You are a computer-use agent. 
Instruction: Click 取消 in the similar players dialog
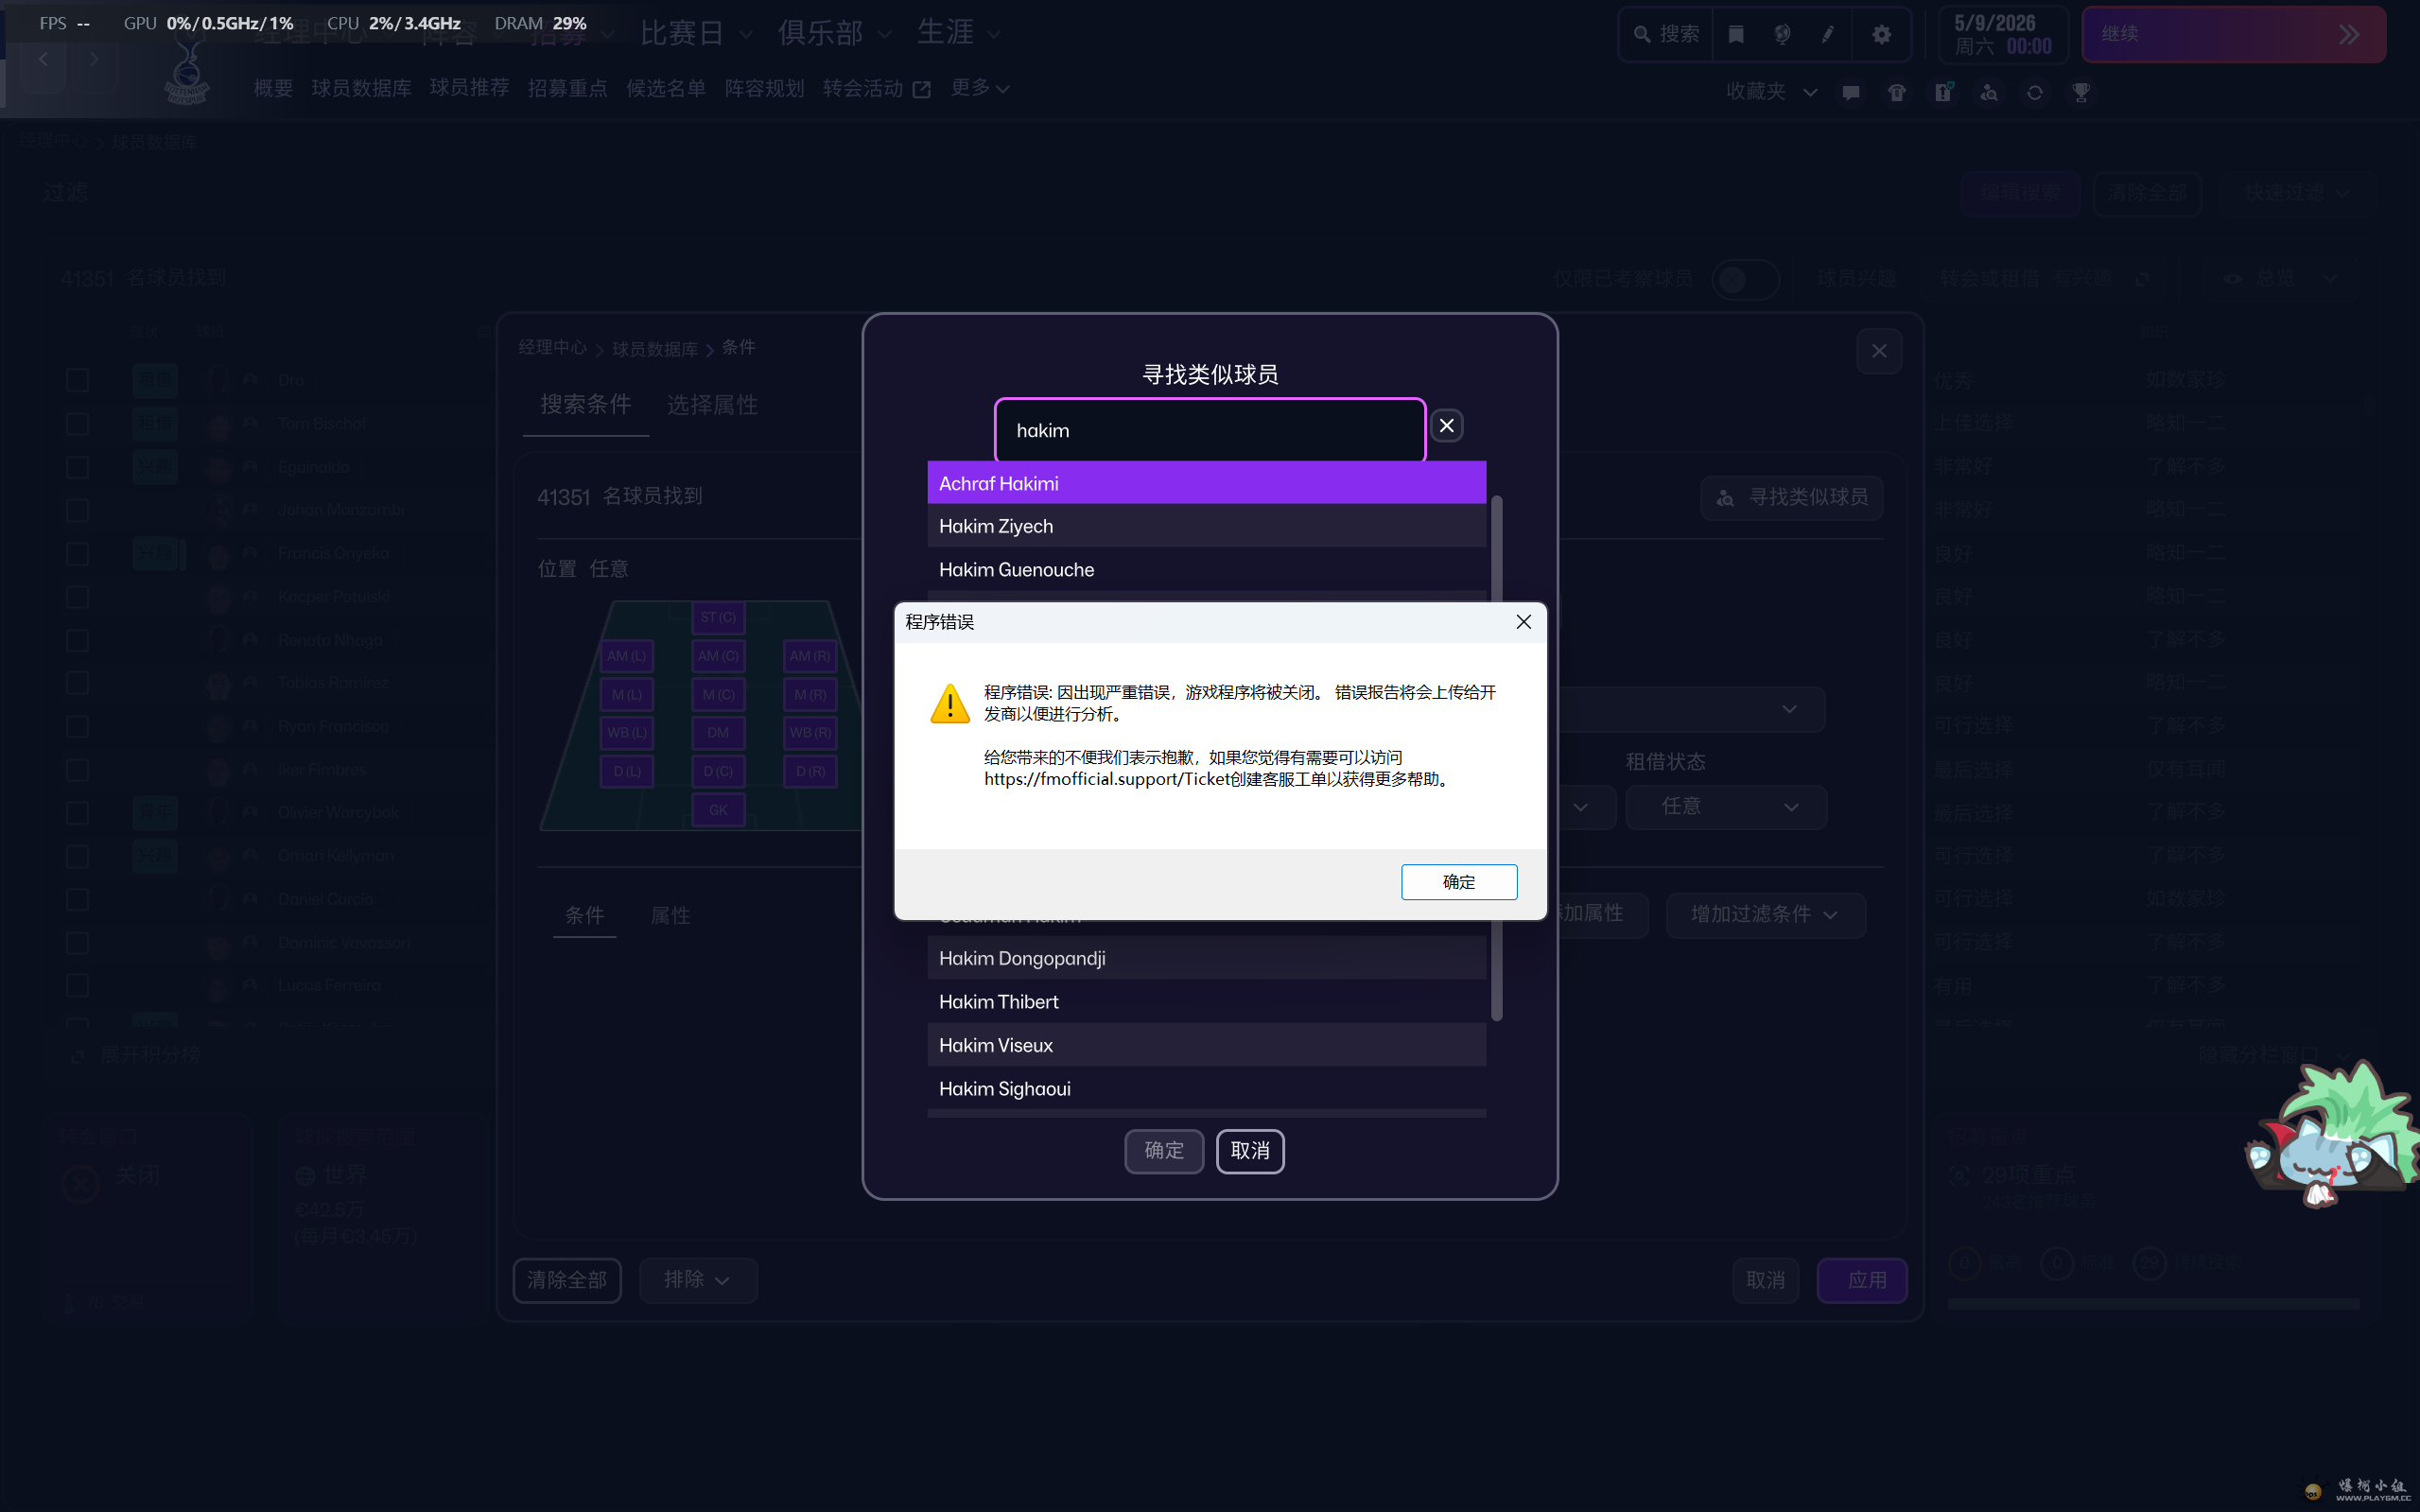tap(1250, 1151)
